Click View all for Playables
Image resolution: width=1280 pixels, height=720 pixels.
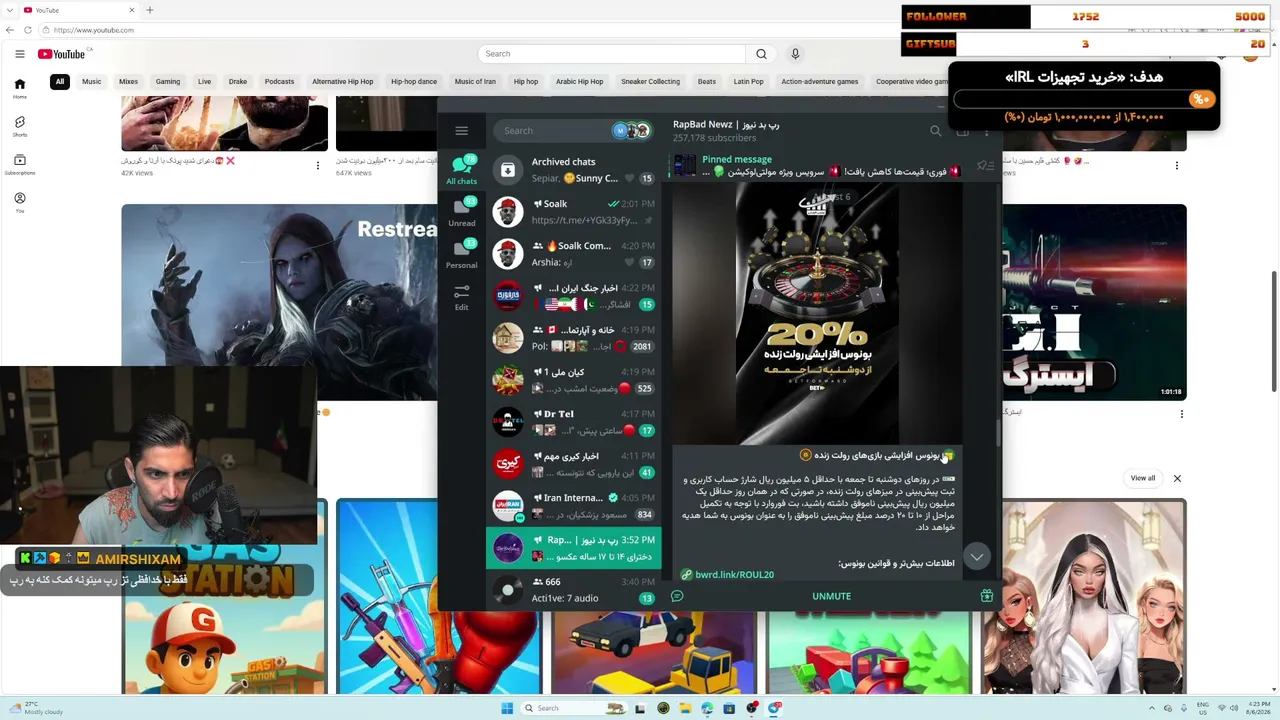[x=1143, y=479]
